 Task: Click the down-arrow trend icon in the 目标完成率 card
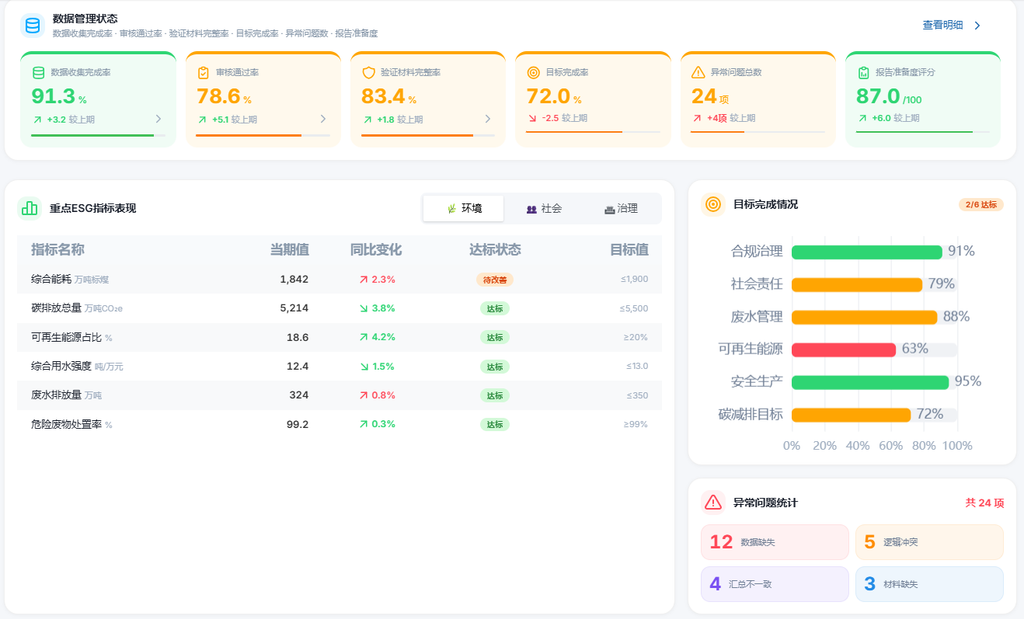point(532,118)
